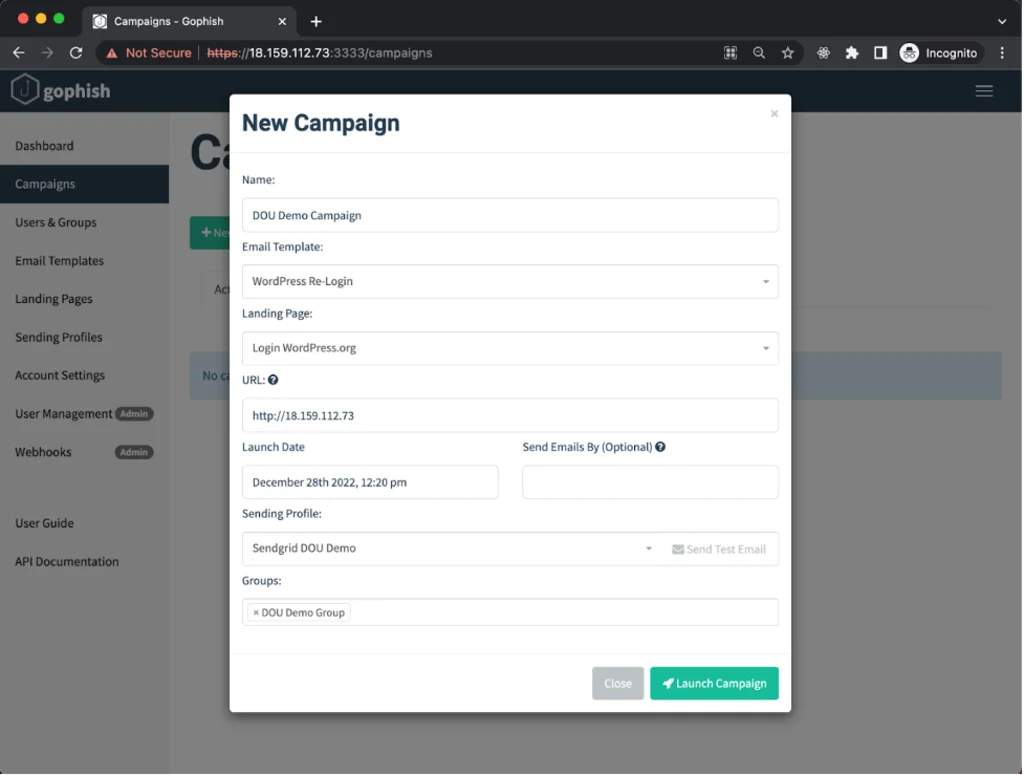Open Sending Profiles in the sidebar
This screenshot has width=1024, height=775.
pos(59,337)
